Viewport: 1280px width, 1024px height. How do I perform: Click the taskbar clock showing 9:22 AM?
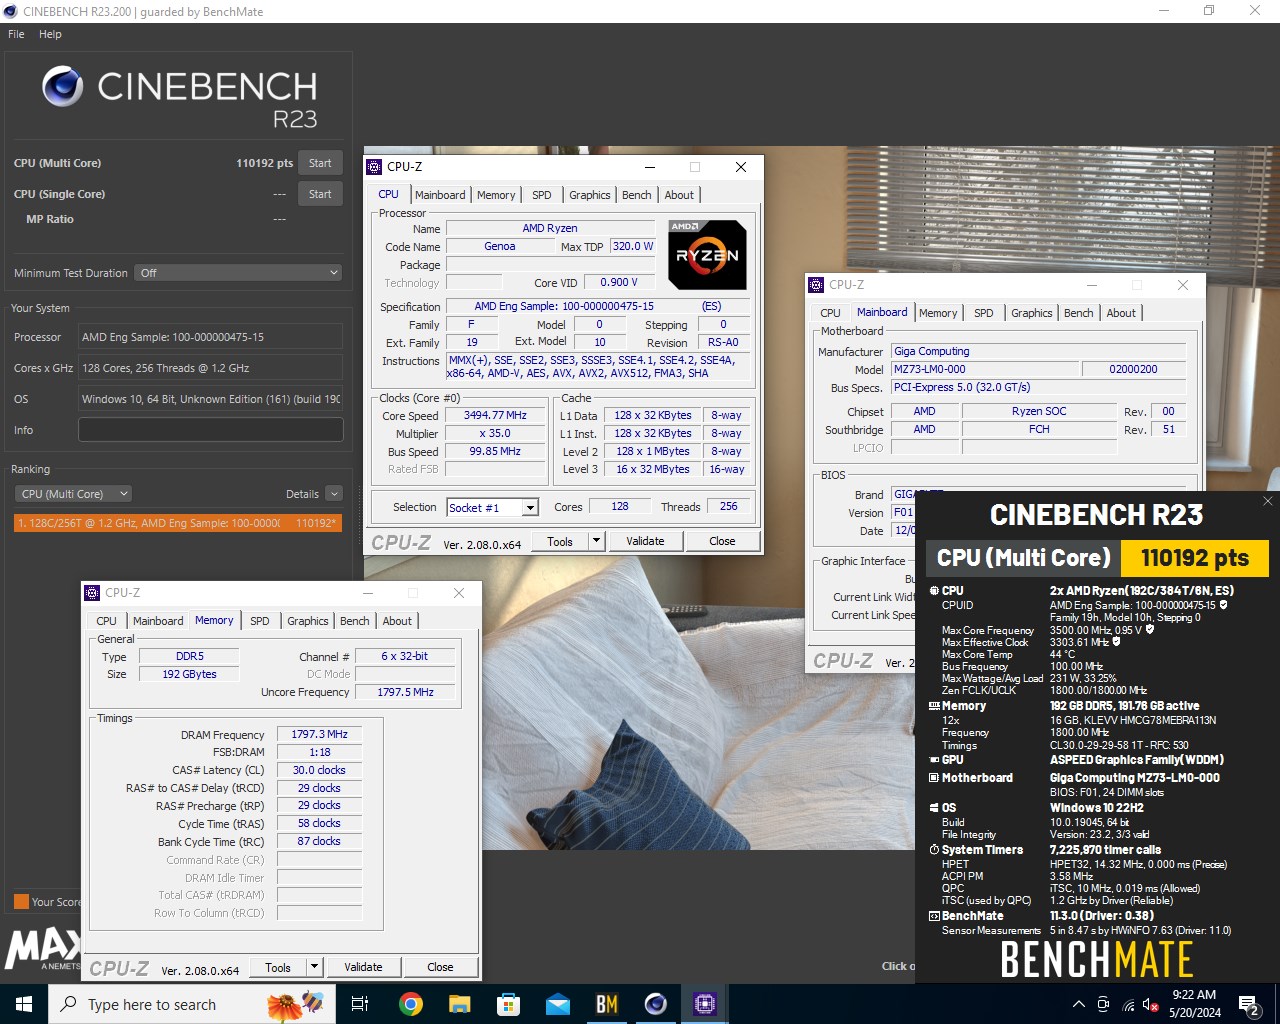pos(1194,1004)
